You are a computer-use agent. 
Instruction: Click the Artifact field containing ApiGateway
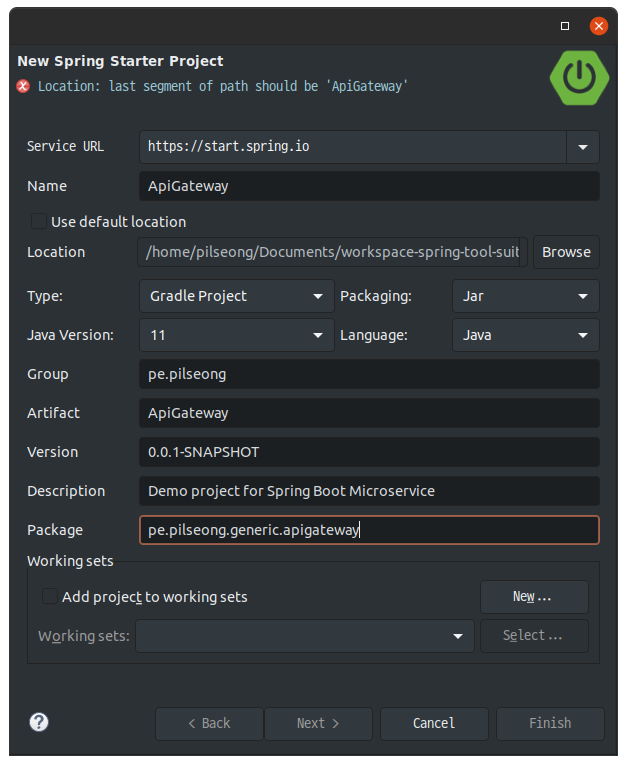pyautogui.click(x=369, y=413)
